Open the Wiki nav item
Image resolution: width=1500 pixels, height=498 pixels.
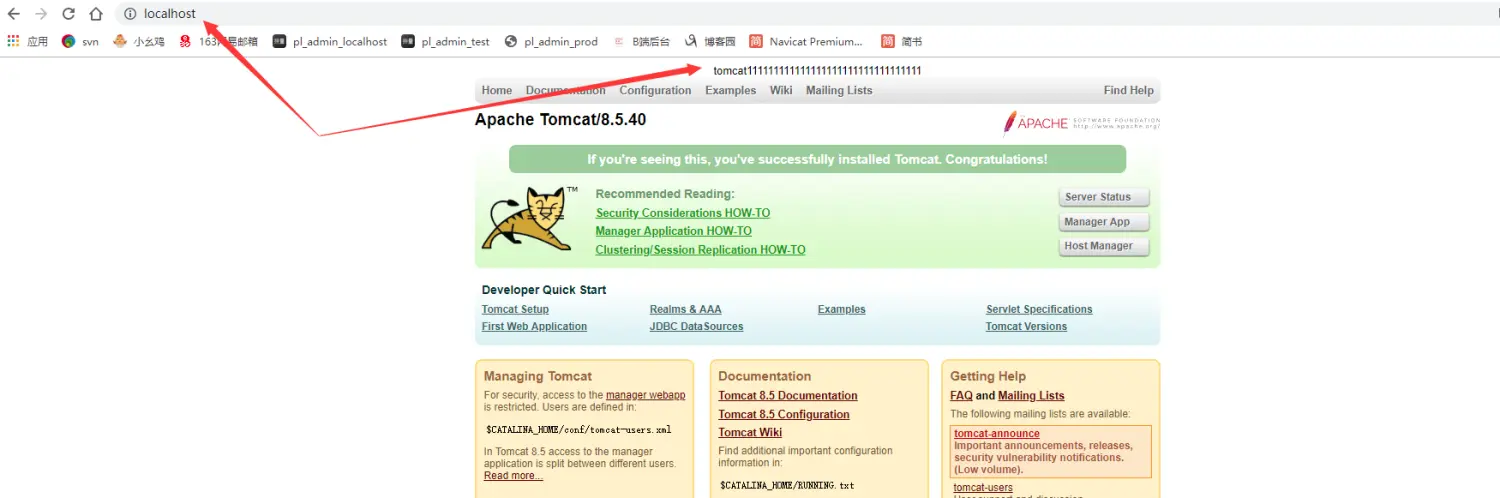(781, 90)
